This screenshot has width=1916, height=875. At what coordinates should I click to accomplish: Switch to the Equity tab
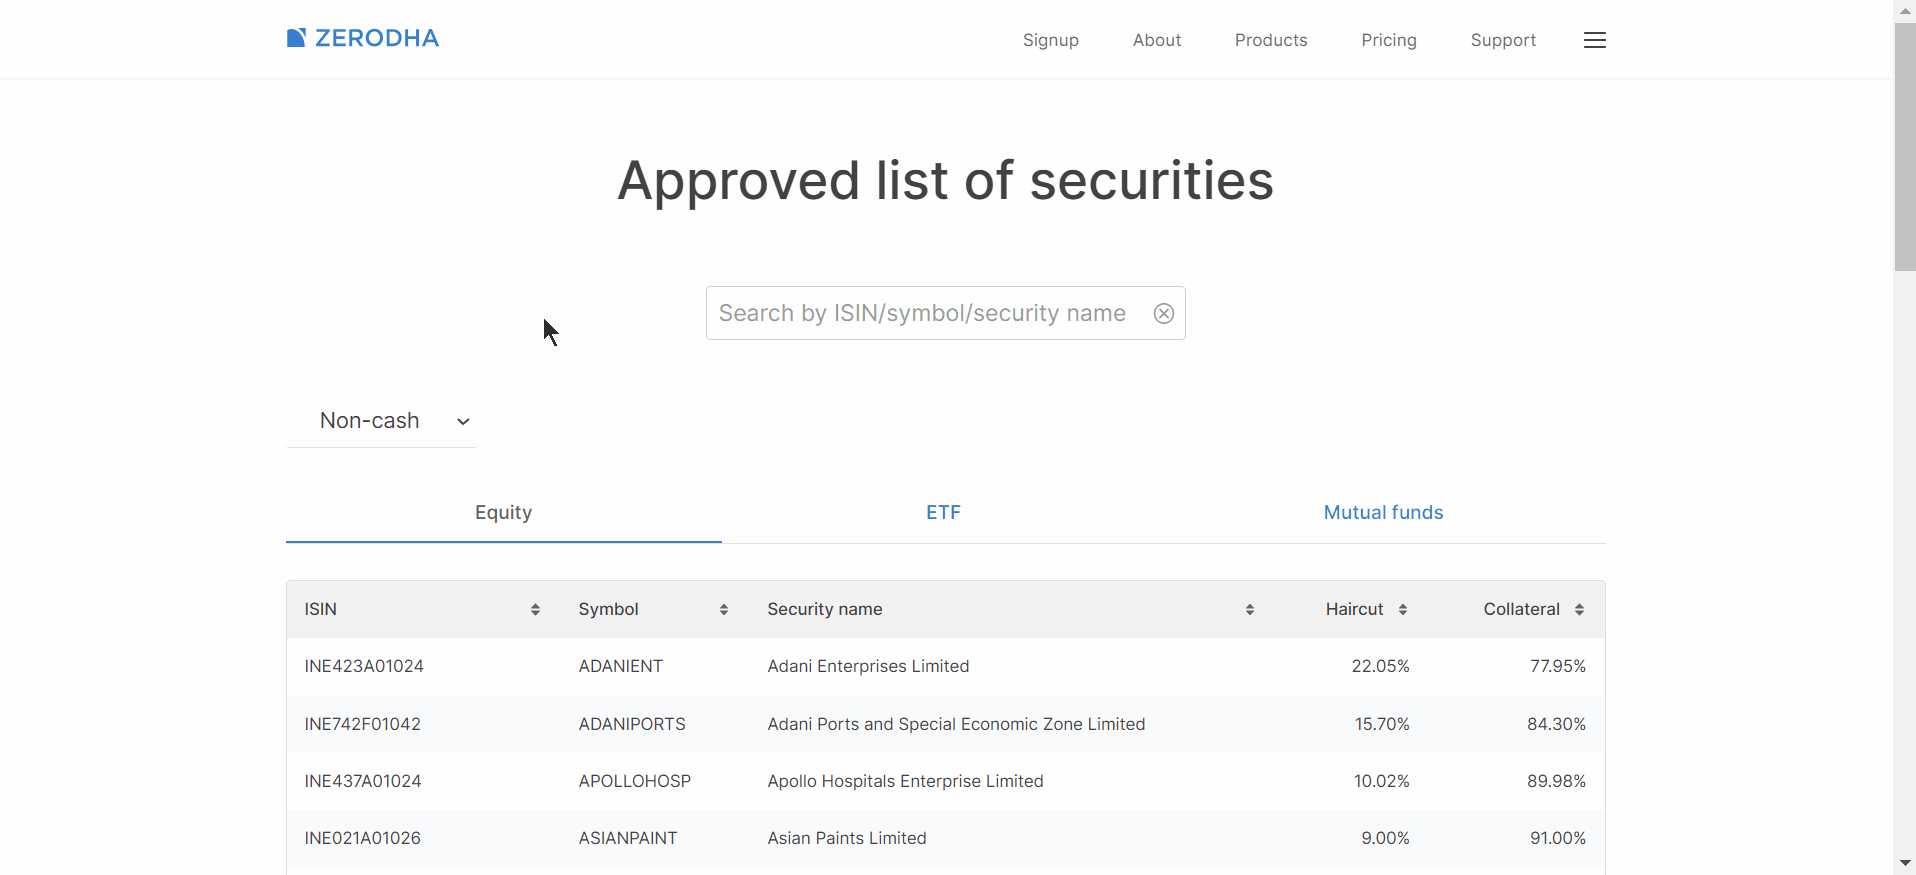pos(504,512)
